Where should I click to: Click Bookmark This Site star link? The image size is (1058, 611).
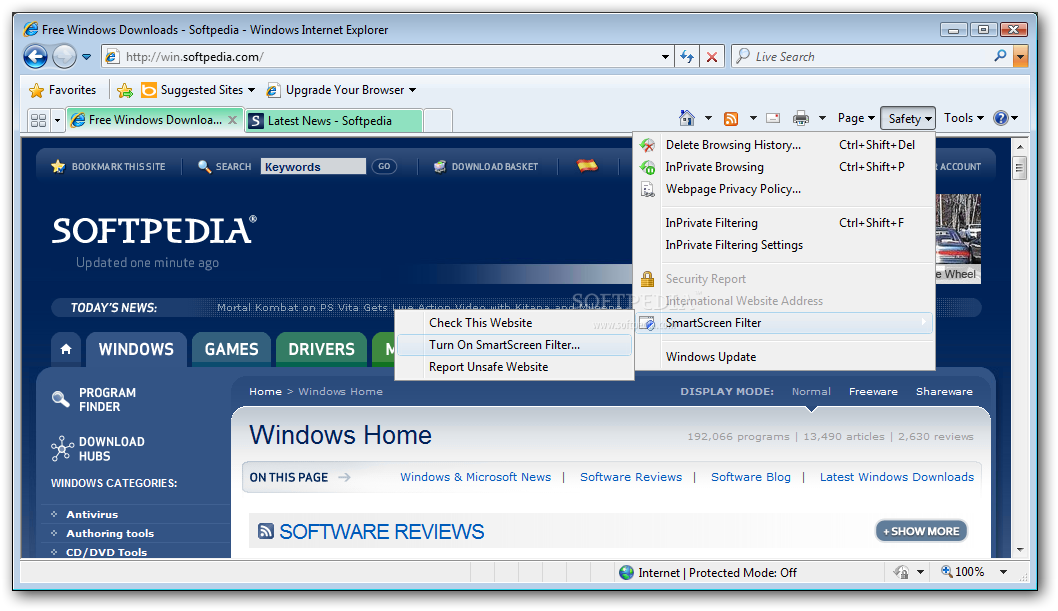coord(109,167)
